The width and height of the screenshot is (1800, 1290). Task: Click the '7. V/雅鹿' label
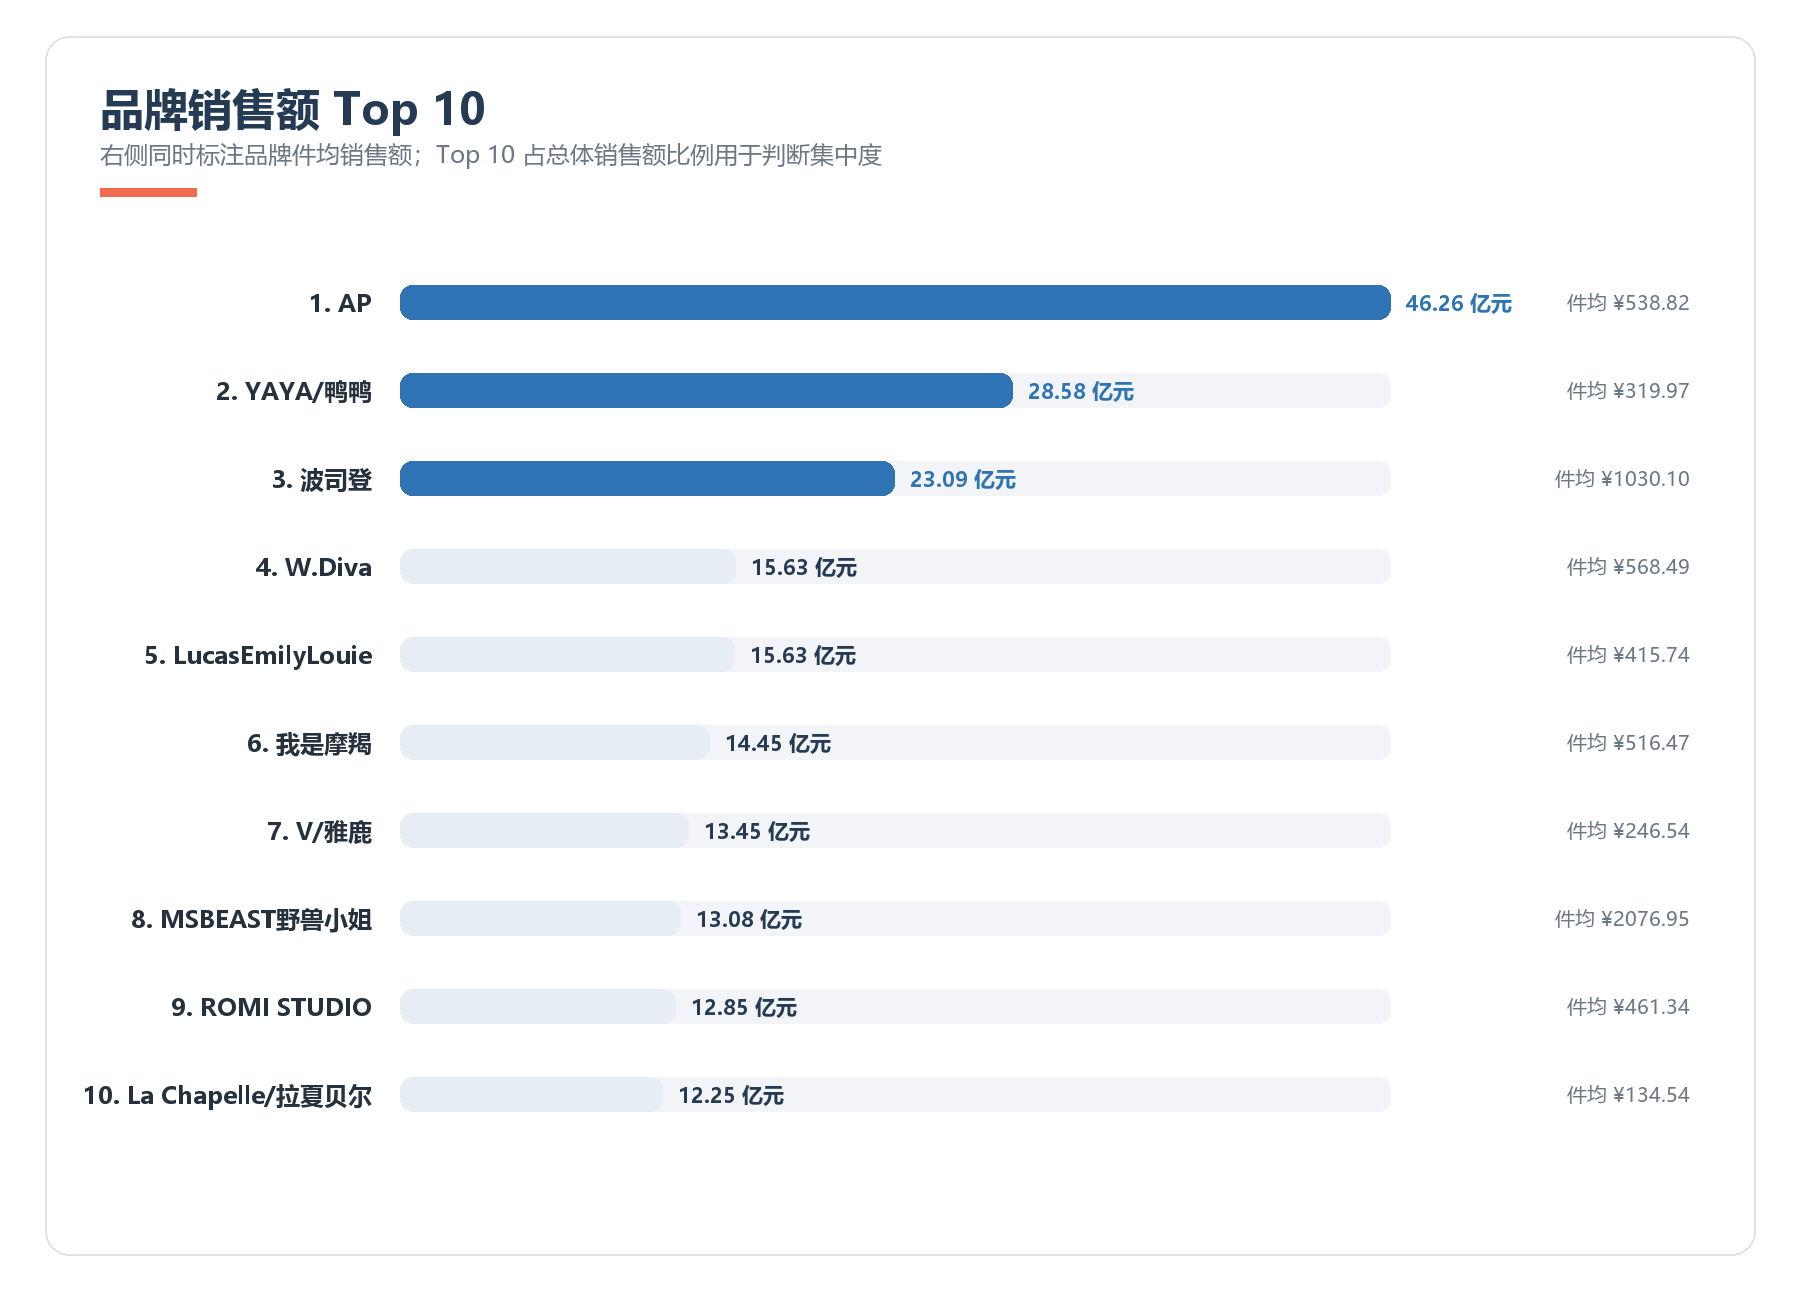[319, 831]
